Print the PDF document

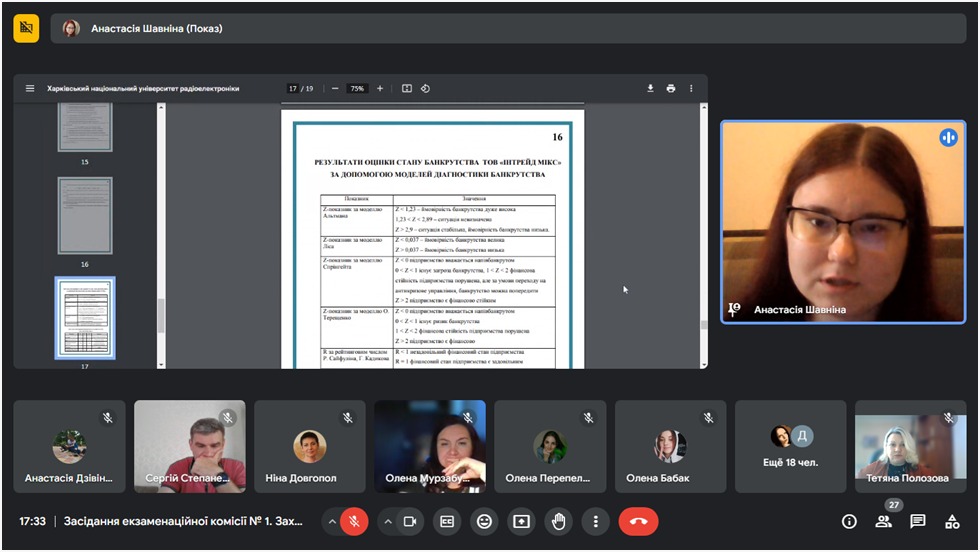coord(671,88)
